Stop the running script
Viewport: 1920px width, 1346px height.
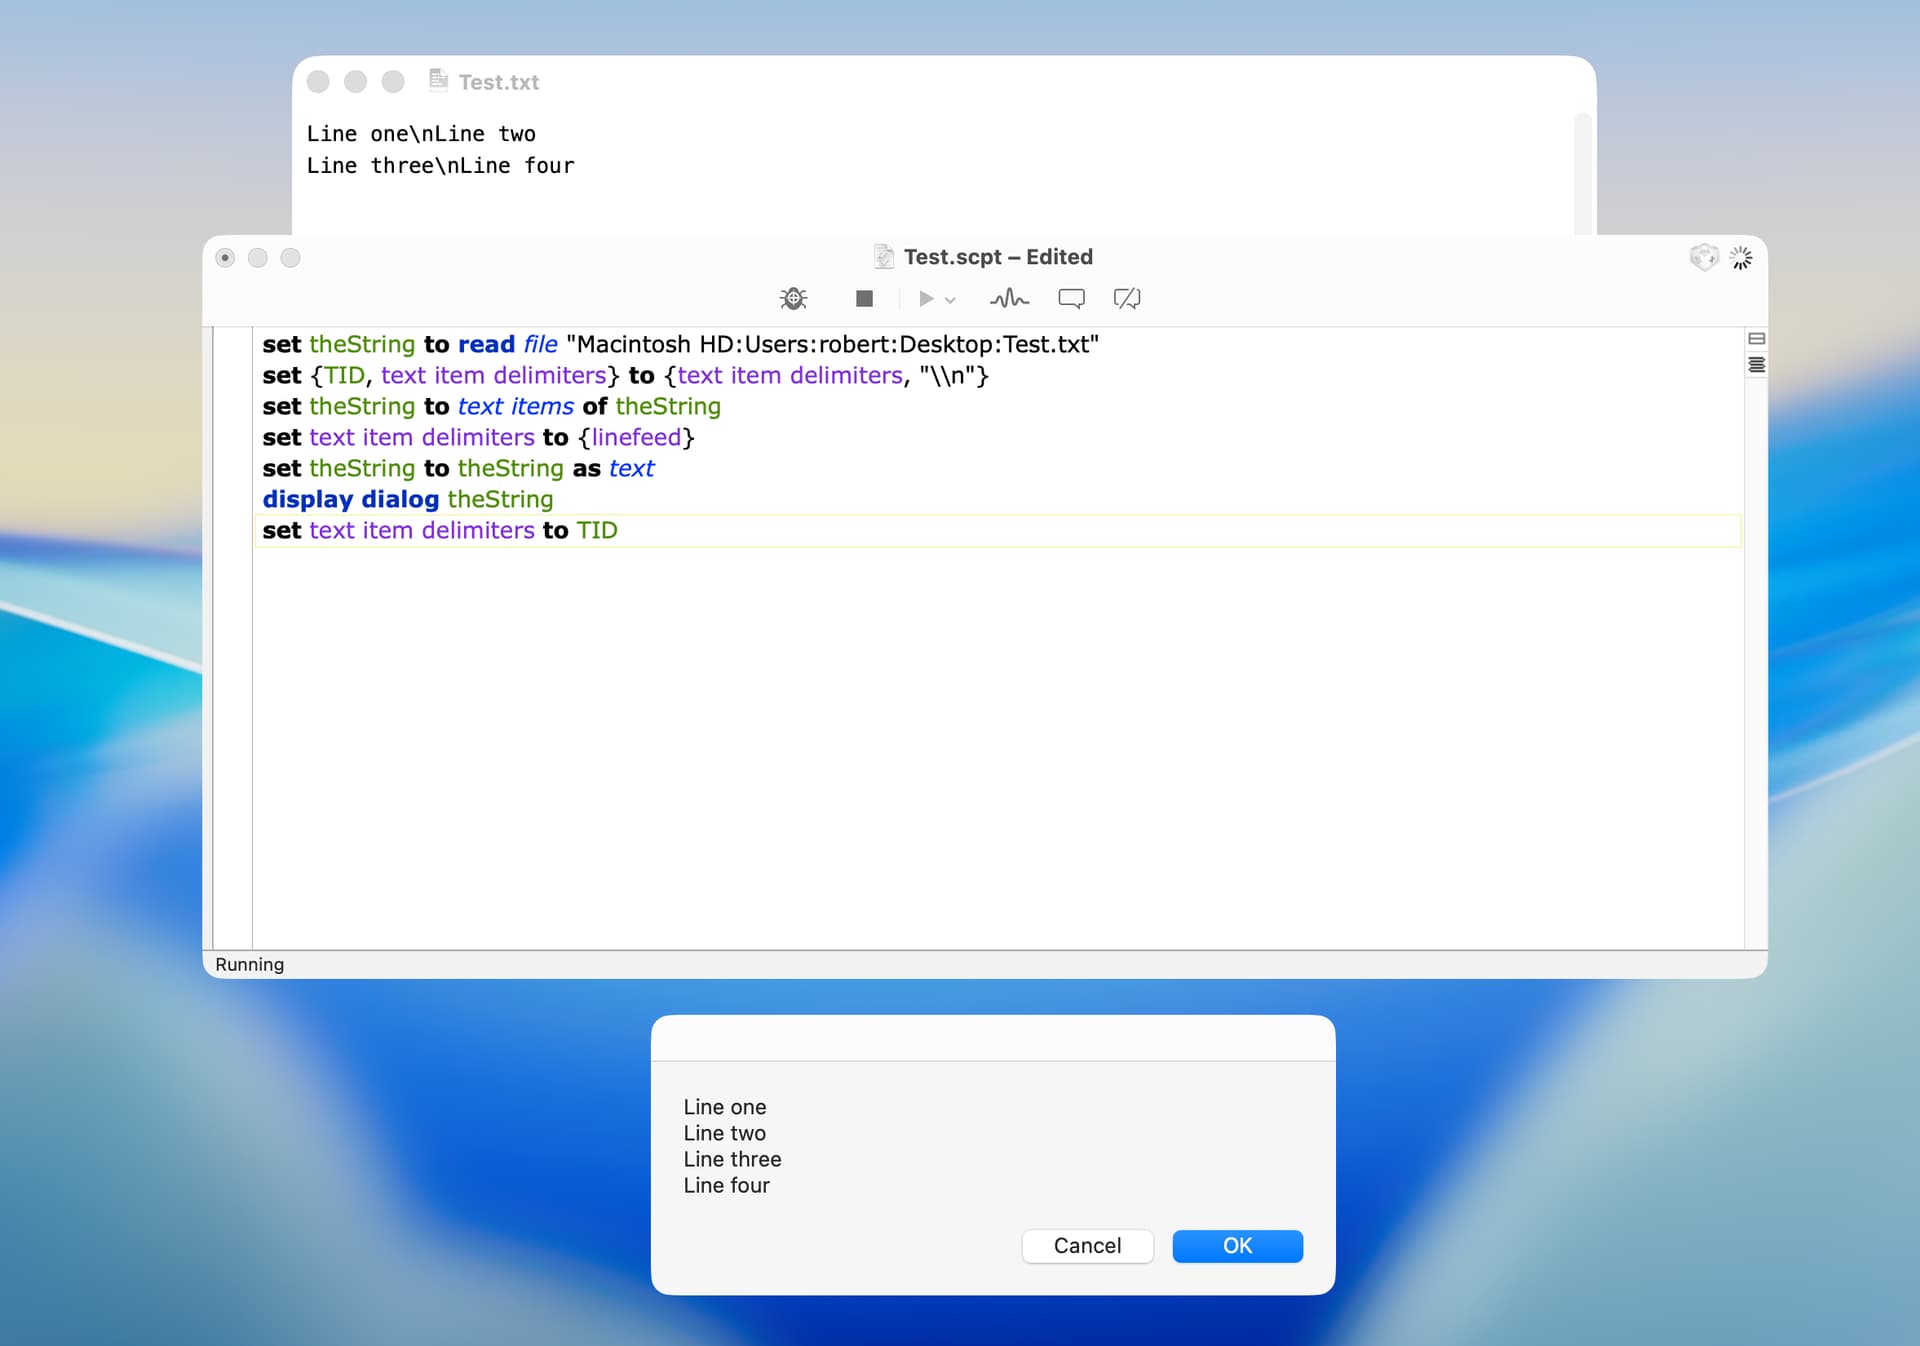[x=864, y=298]
